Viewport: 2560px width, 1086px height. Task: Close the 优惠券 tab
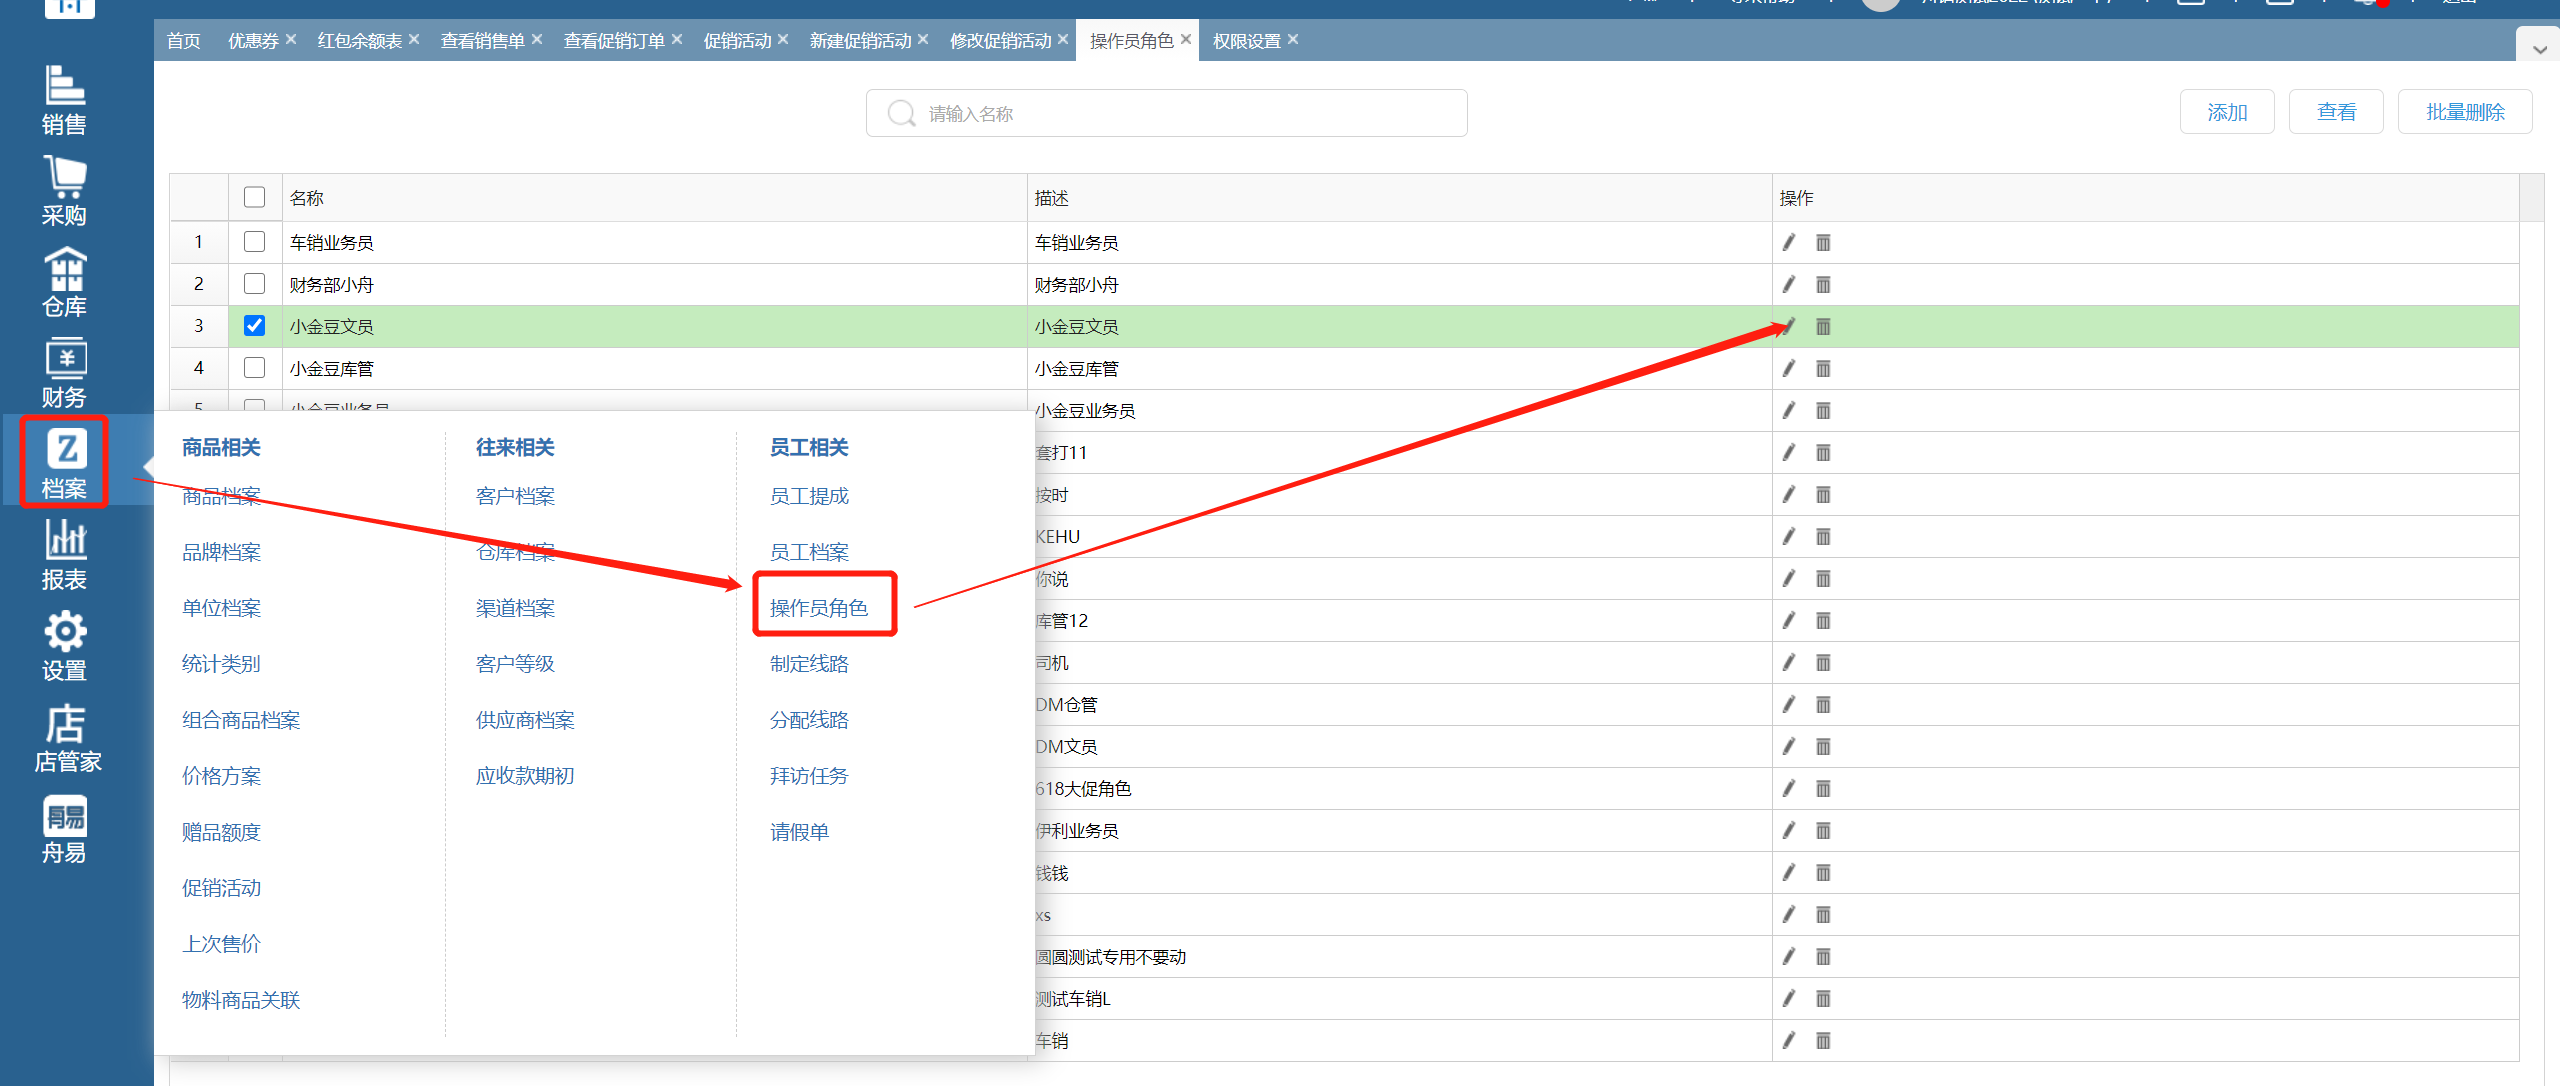point(291,39)
